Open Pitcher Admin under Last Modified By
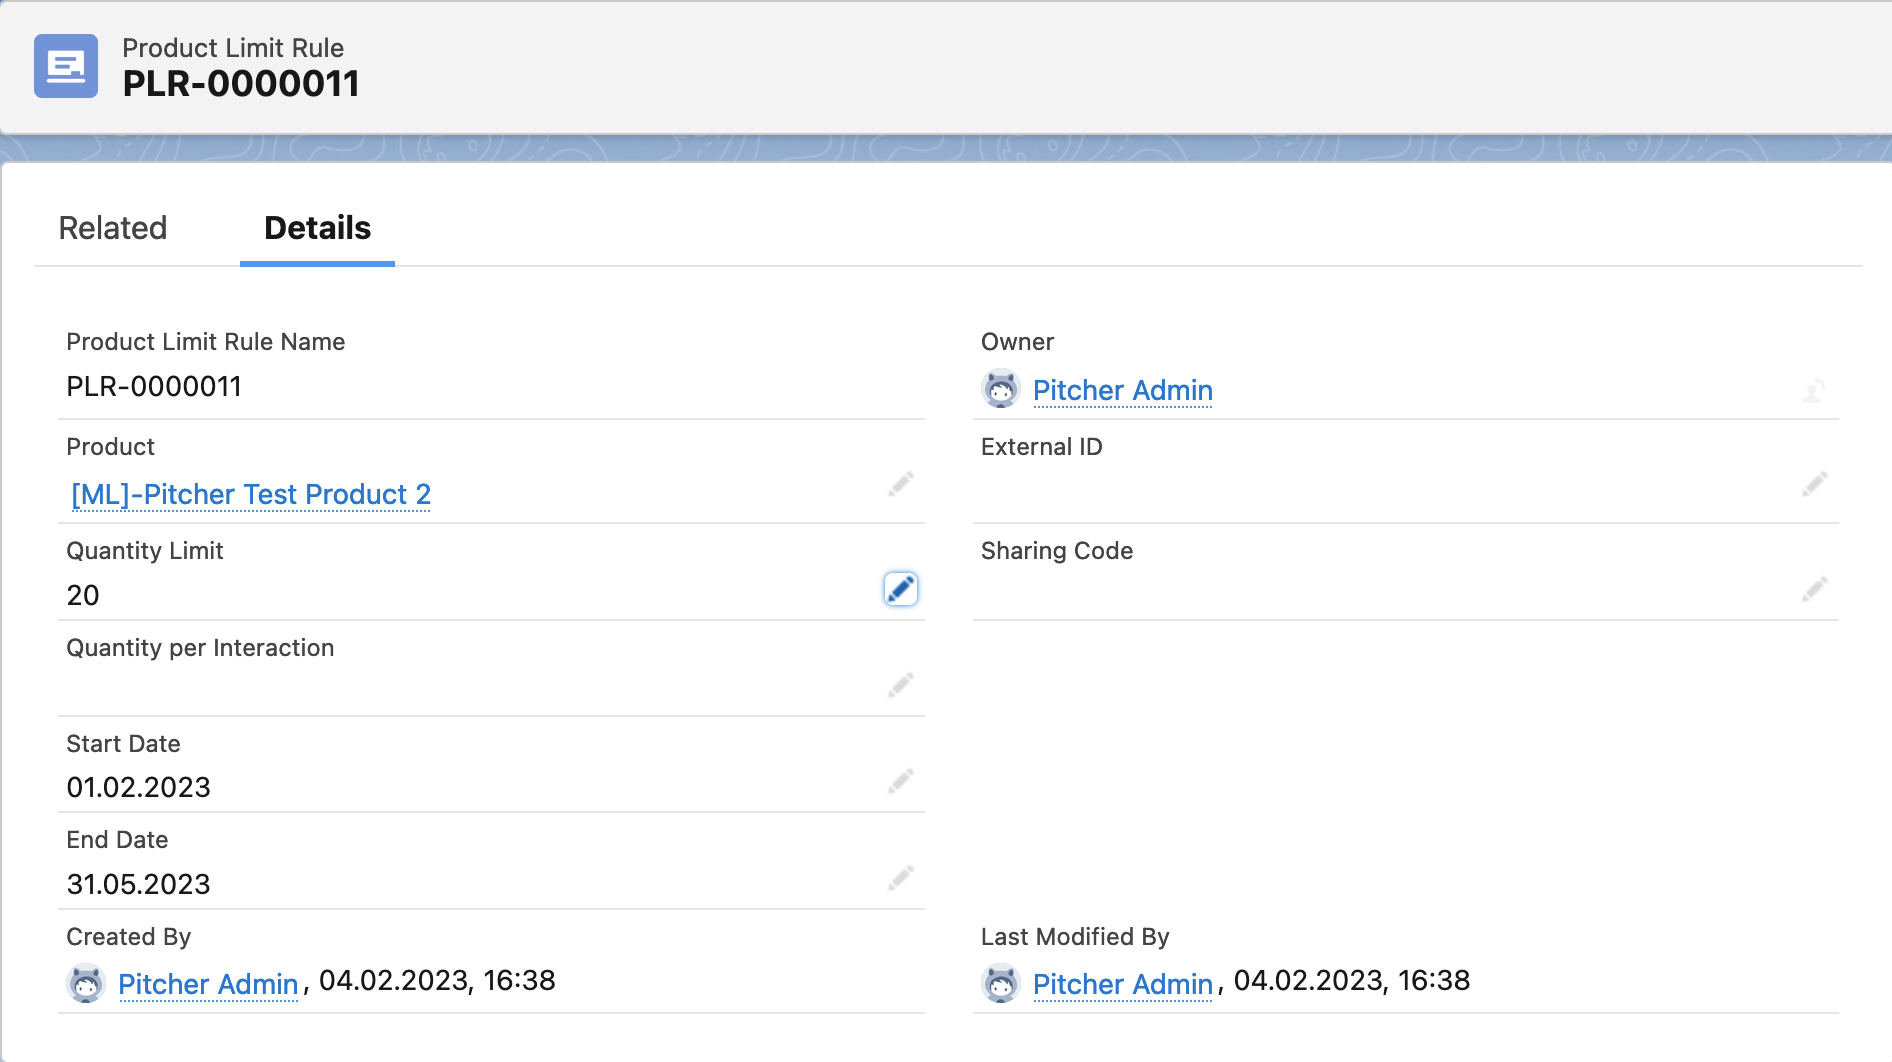Image resolution: width=1892 pixels, height=1062 pixels. click(1122, 984)
